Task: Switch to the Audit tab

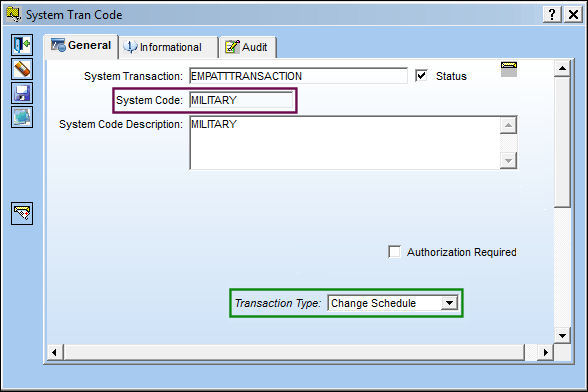Action: [248, 47]
